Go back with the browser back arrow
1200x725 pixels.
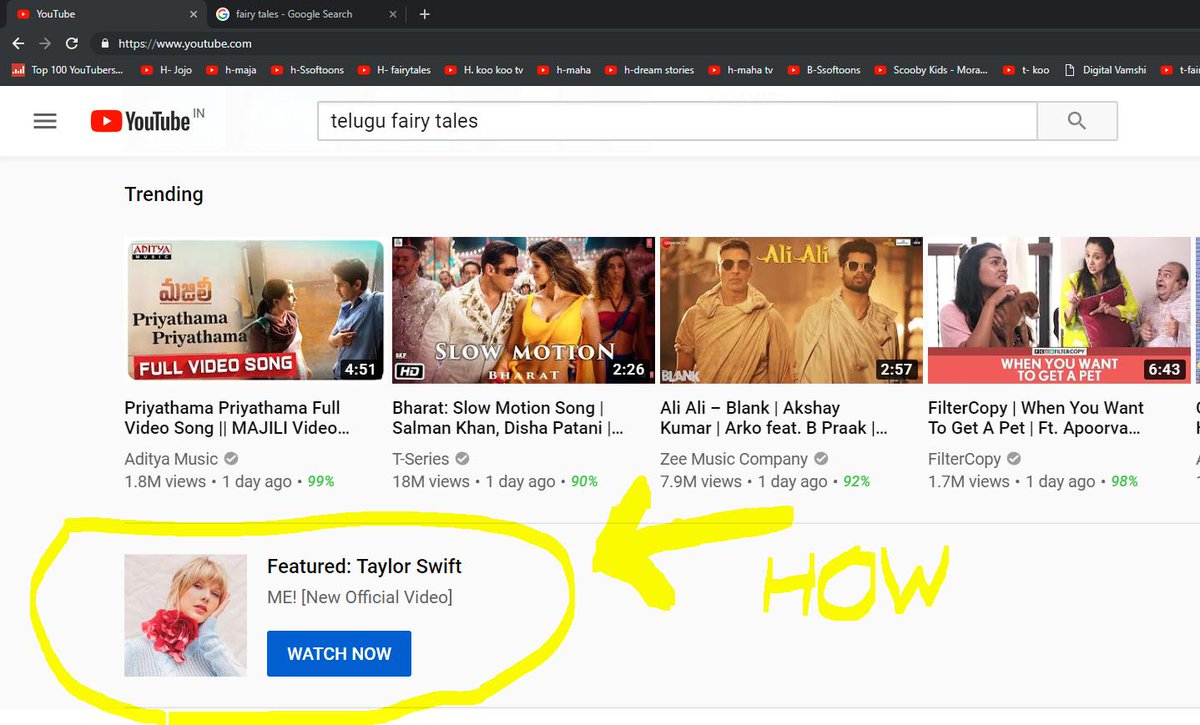pyautogui.click(x=18, y=43)
